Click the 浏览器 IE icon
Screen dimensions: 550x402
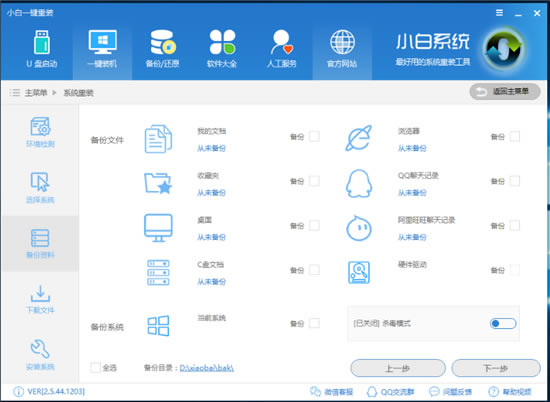click(x=358, y=138)
